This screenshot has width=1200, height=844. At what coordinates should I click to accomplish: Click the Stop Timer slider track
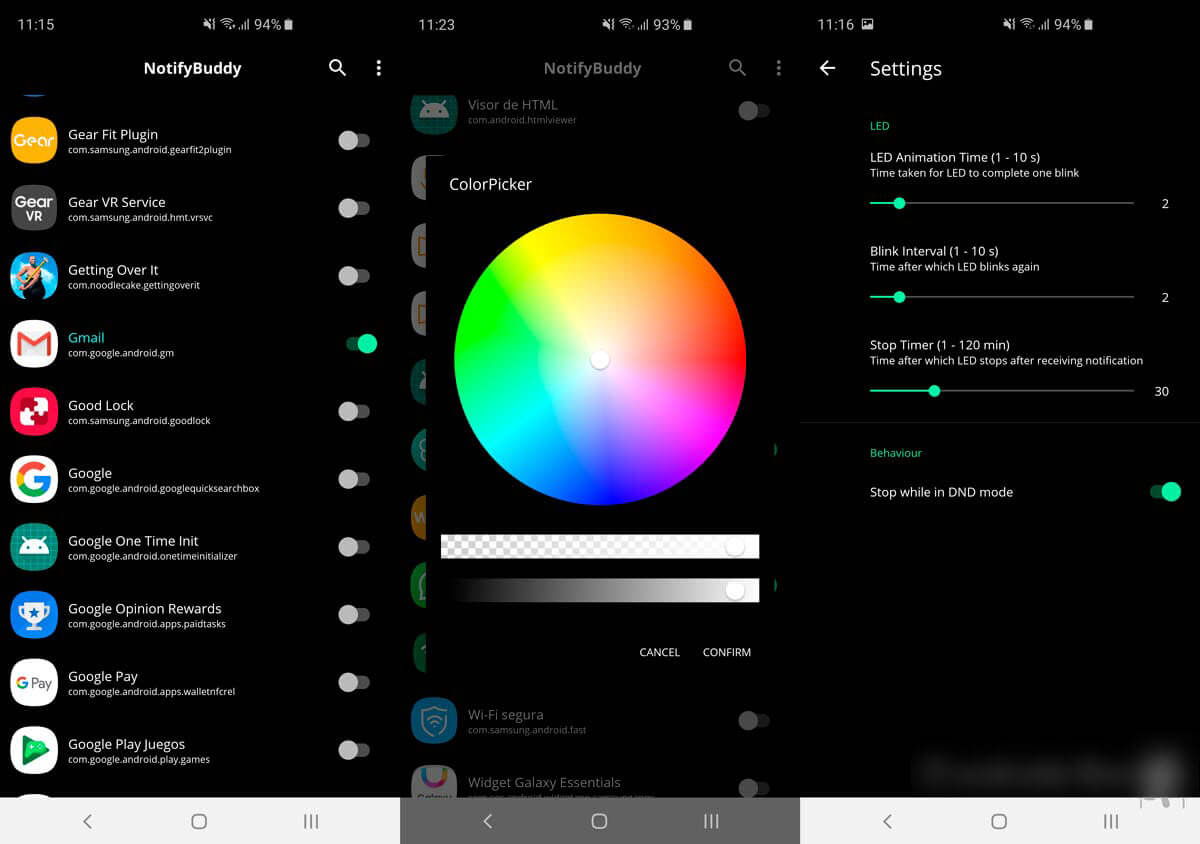1001,391
